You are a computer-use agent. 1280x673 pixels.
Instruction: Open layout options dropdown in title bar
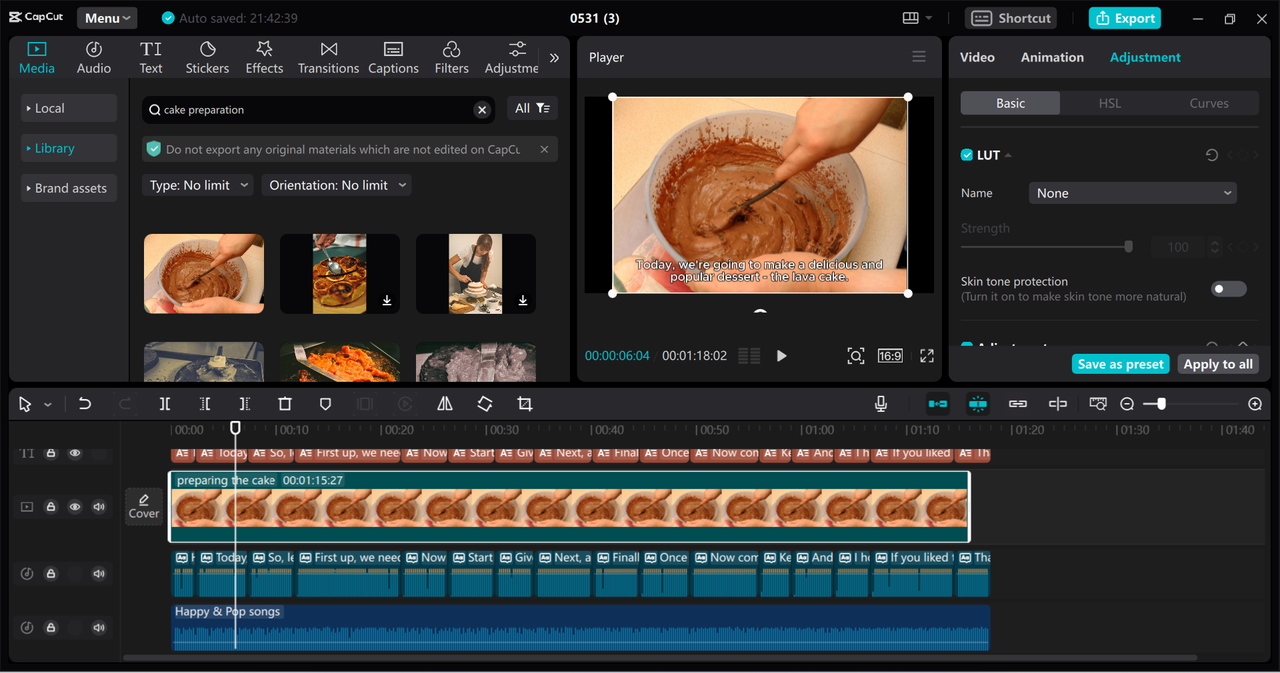[x=917, y=18]
